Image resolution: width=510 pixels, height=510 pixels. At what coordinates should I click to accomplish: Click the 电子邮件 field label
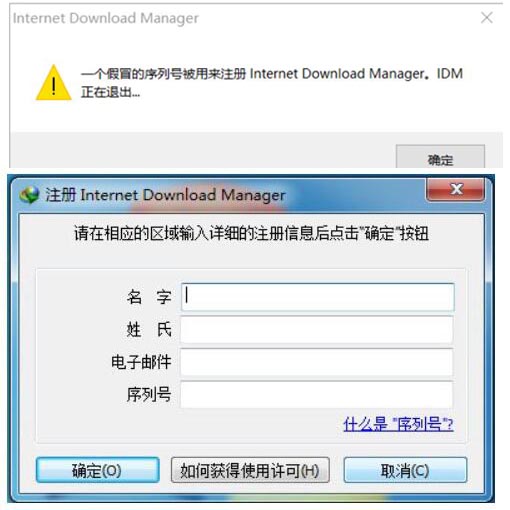pyautogui.click(x=141, y=362)
